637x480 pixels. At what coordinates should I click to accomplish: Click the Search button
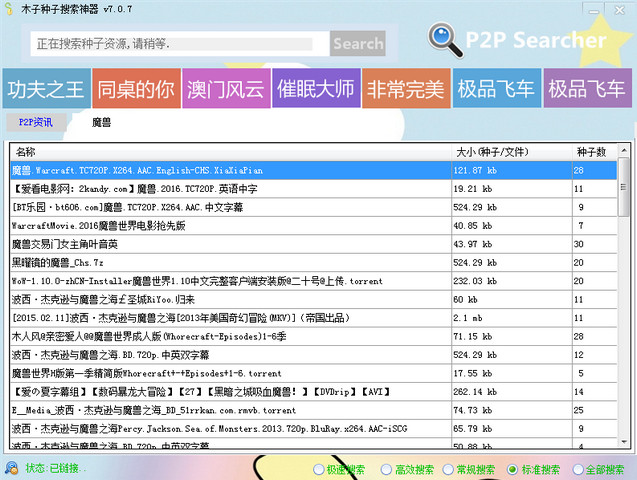(358, 43)
